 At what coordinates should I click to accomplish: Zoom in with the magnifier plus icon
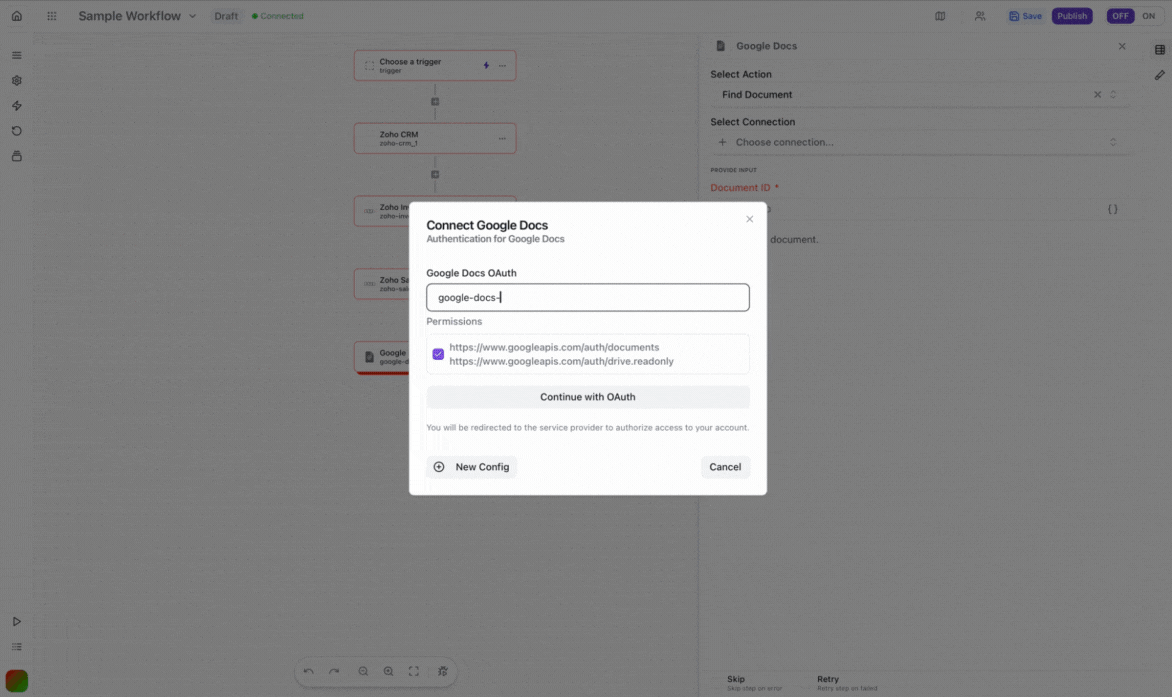pos(388,671)
